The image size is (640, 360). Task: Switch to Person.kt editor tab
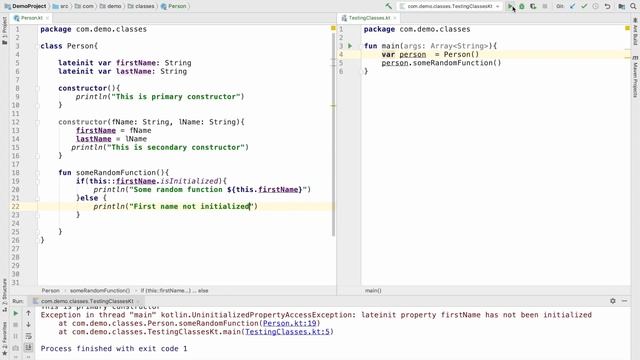pos(31,18)
